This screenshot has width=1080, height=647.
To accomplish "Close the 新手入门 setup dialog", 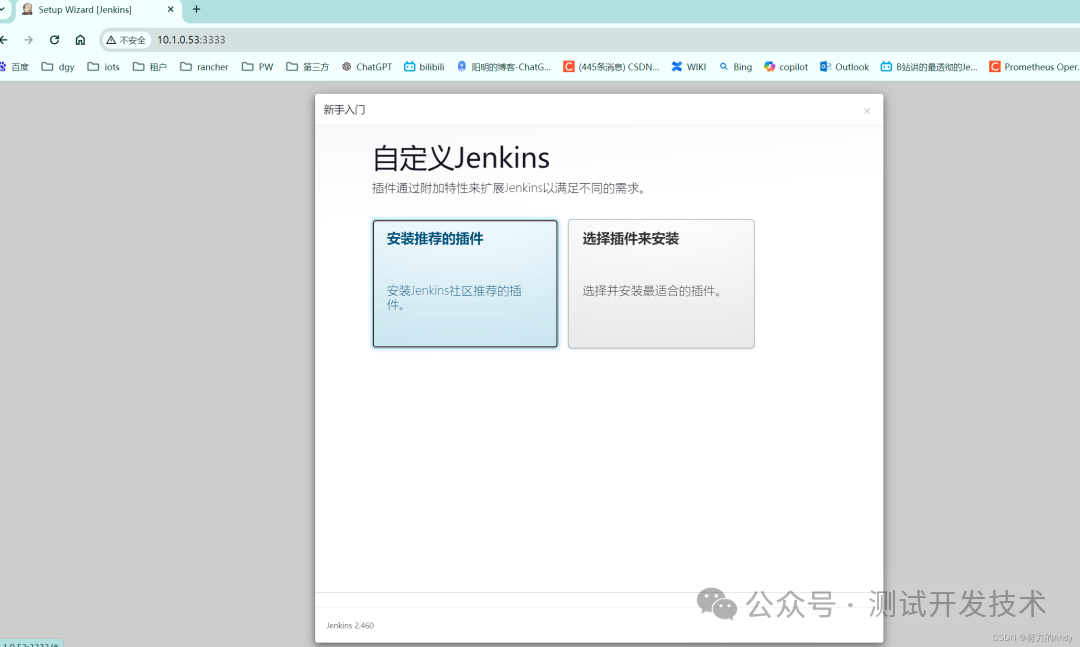I will tap(867, 111).
